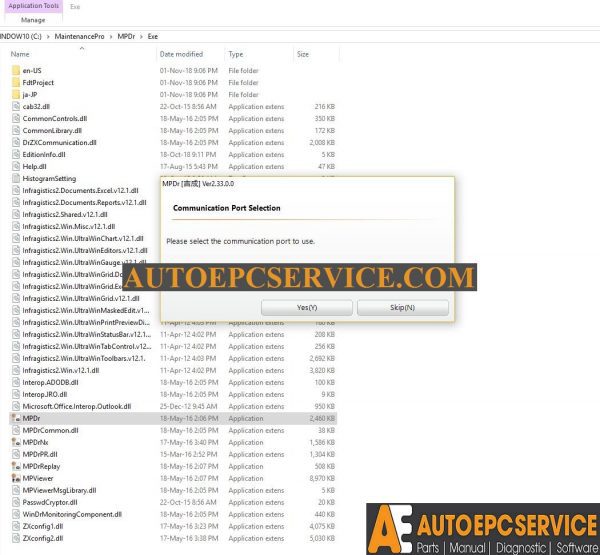Click the MPDrNx application icon
Image resolution: width=600 pixels, height=555 pixels.
point(16,442)
